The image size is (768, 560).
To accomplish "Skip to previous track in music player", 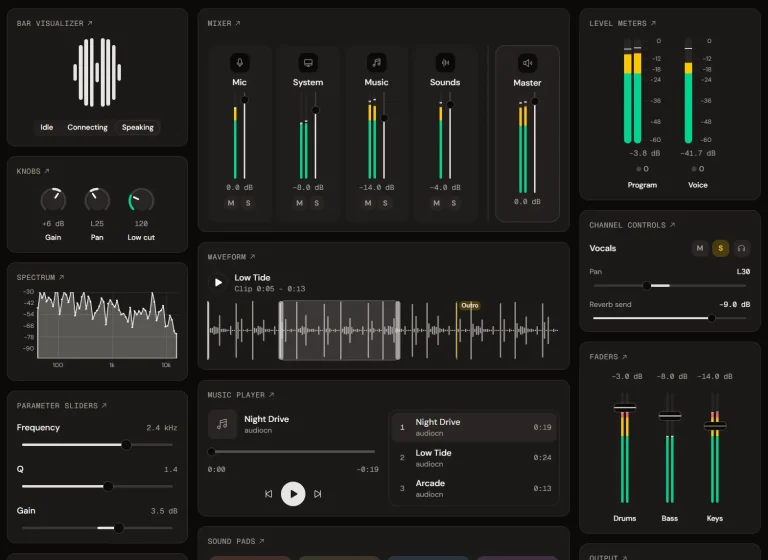I will [268, 494].
